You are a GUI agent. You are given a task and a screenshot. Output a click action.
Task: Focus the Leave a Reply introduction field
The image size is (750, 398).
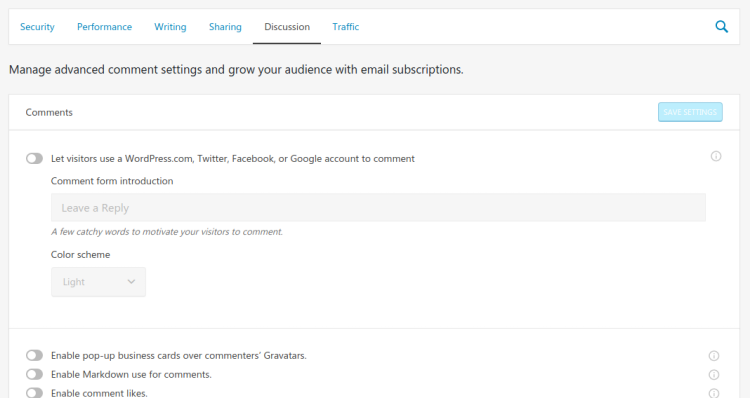(378, 208)
